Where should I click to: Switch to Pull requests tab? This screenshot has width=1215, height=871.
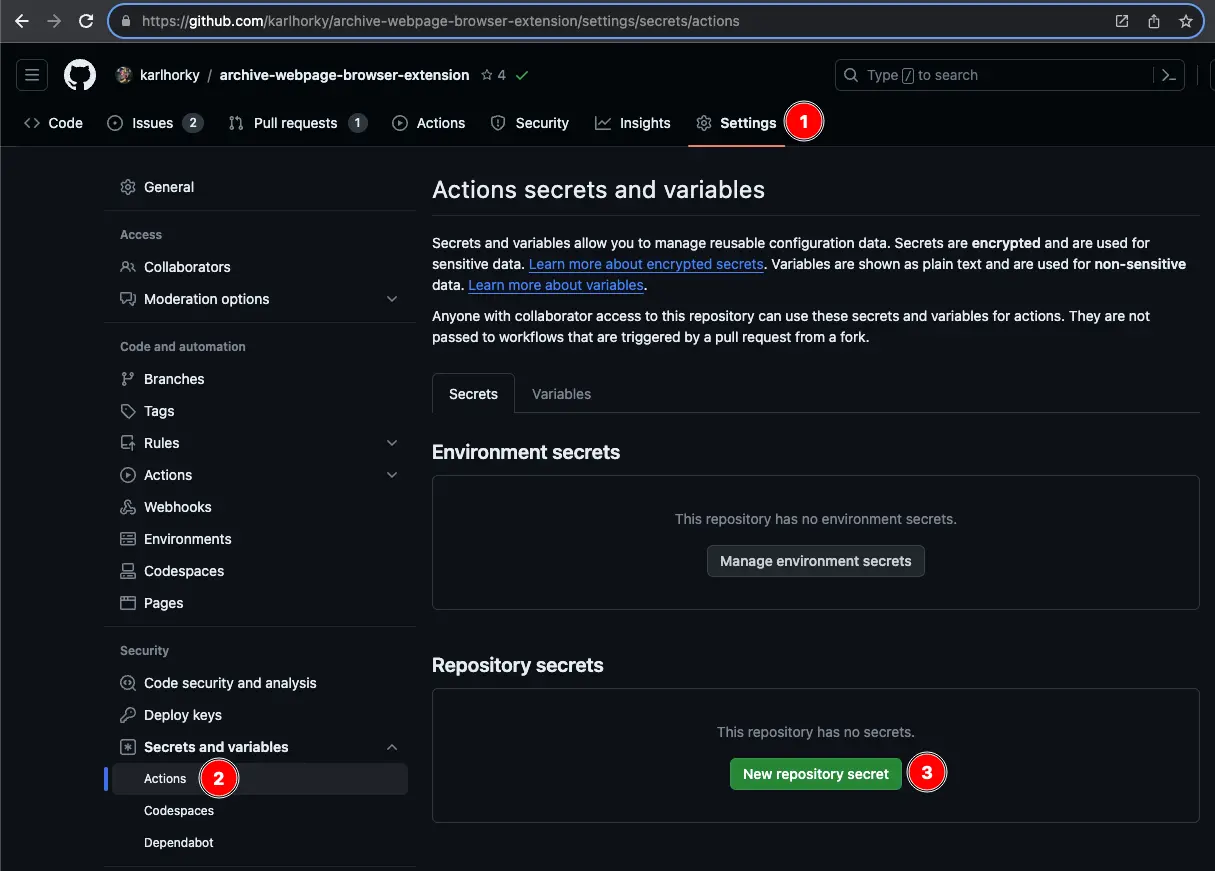click(298, 123)
